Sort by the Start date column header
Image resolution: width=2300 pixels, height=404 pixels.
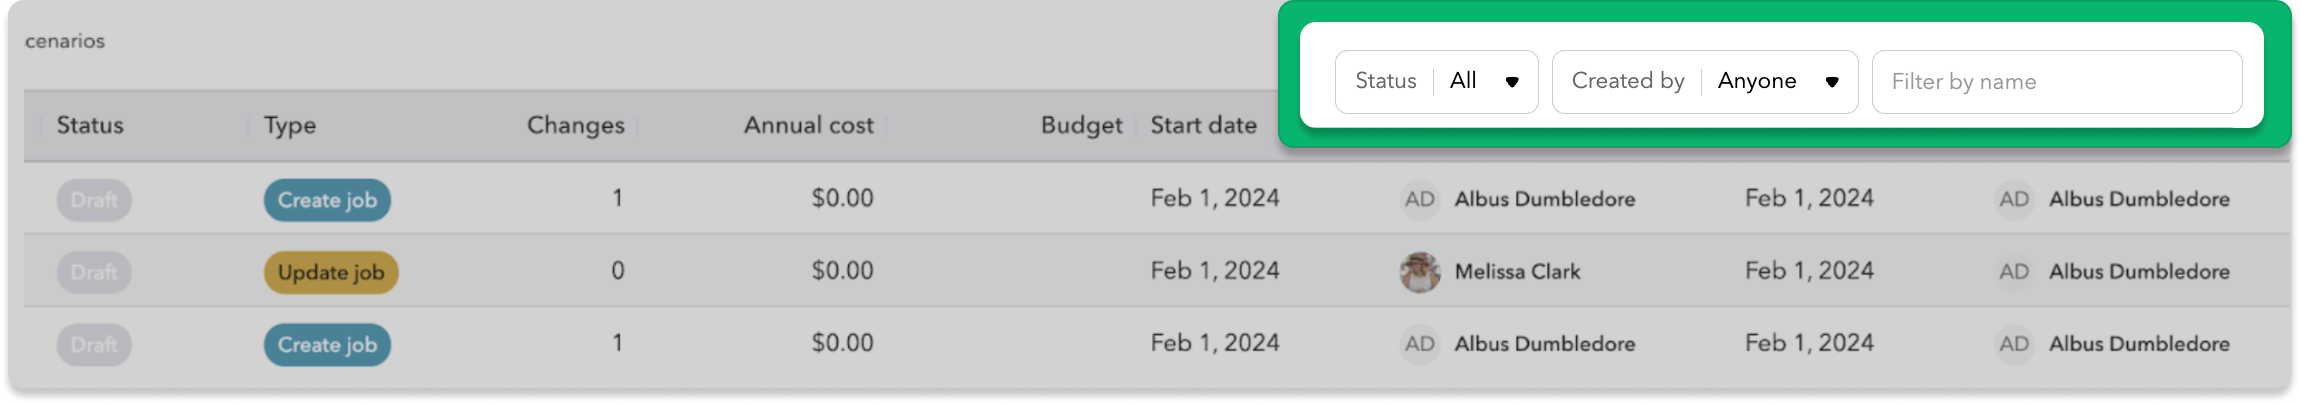(1203, 126)
